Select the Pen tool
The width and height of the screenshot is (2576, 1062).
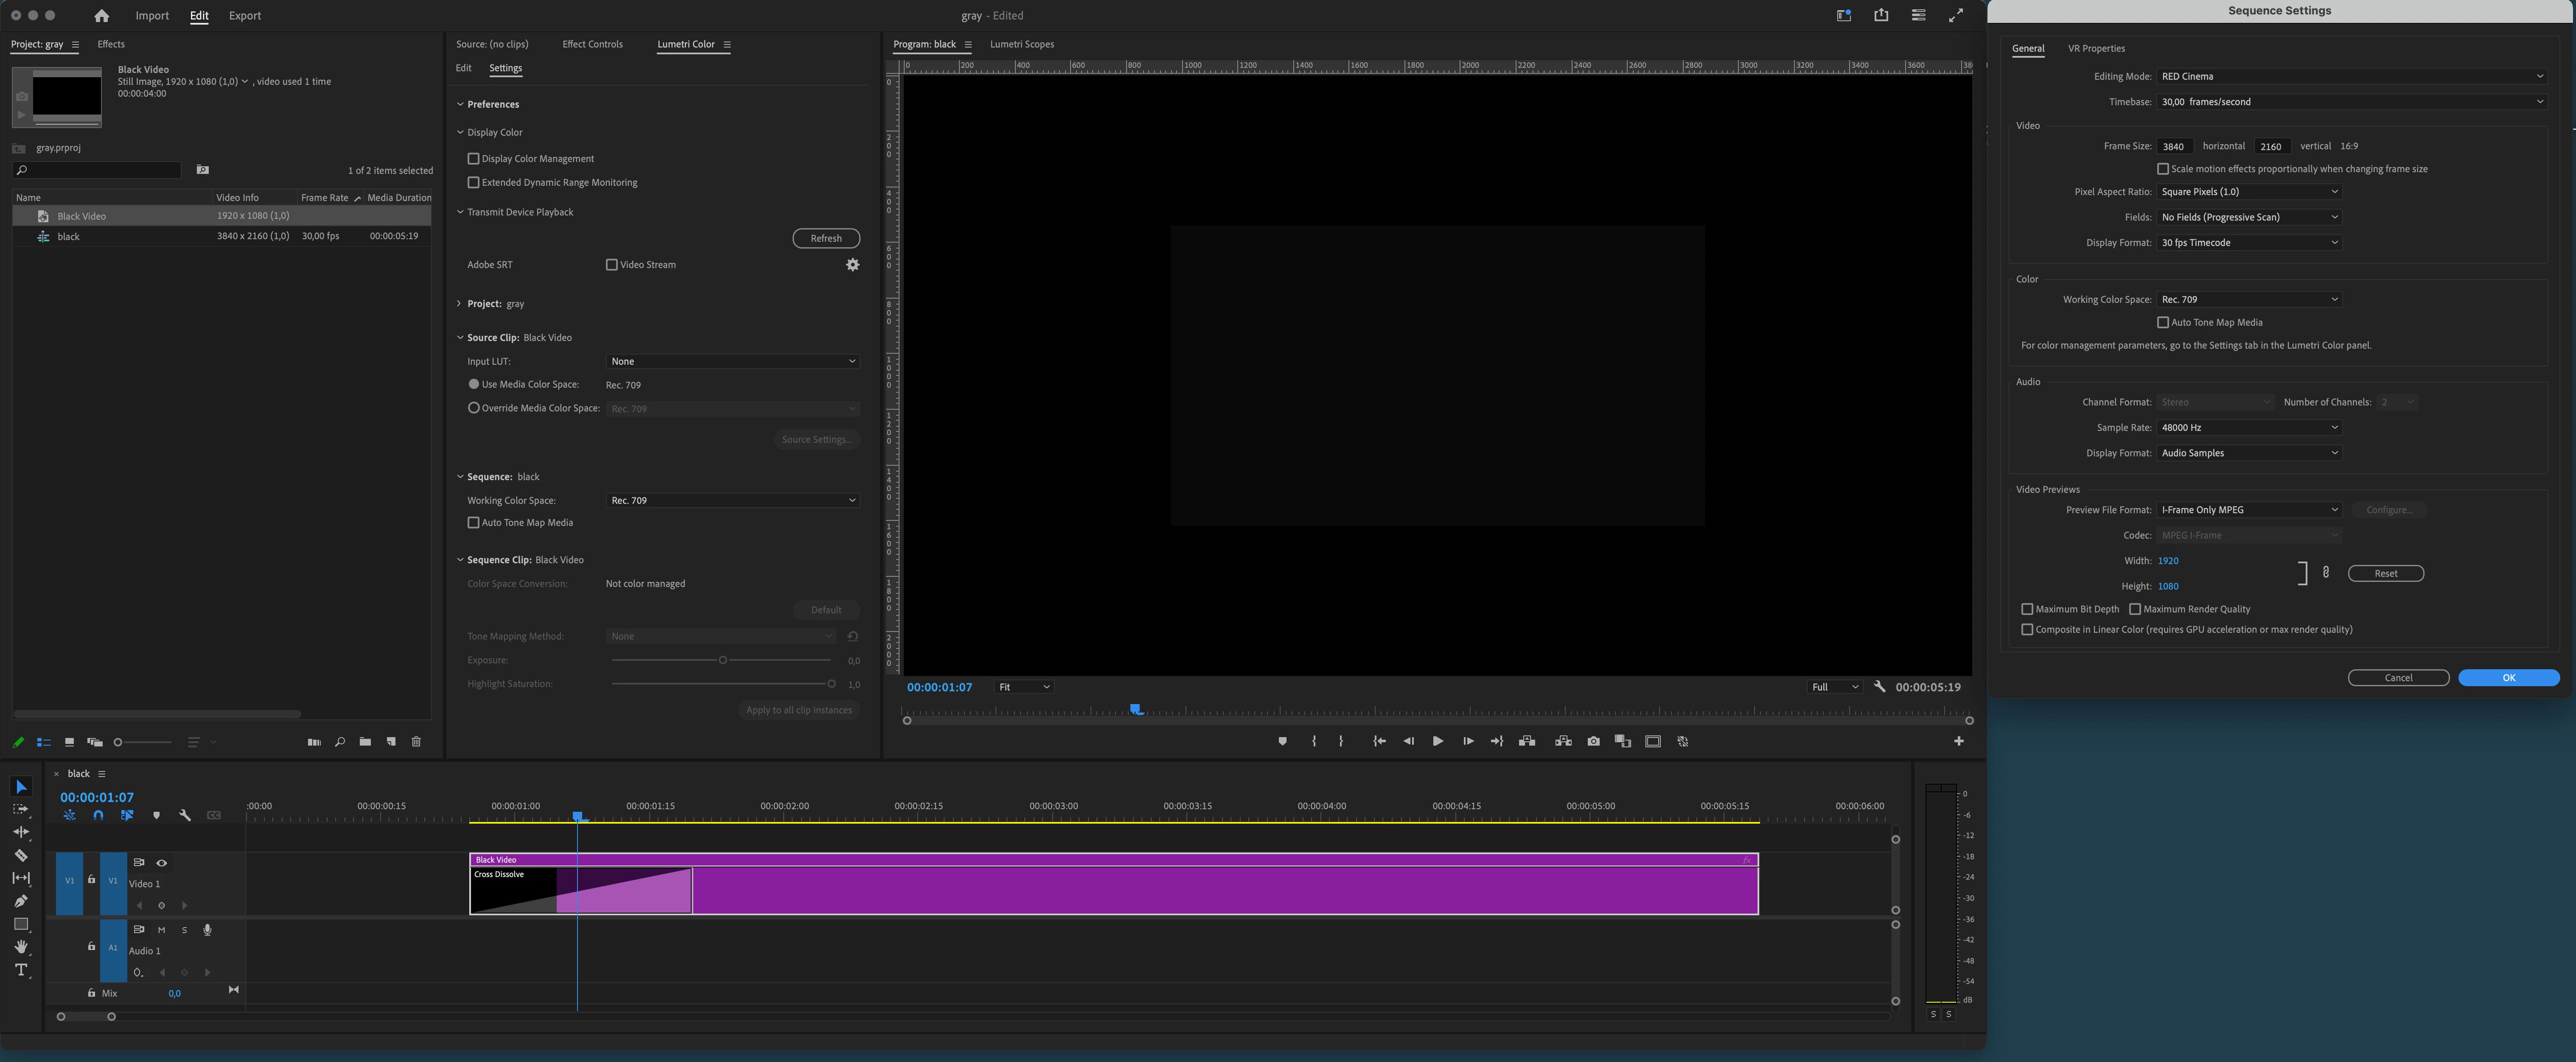[x=21, y=901]
